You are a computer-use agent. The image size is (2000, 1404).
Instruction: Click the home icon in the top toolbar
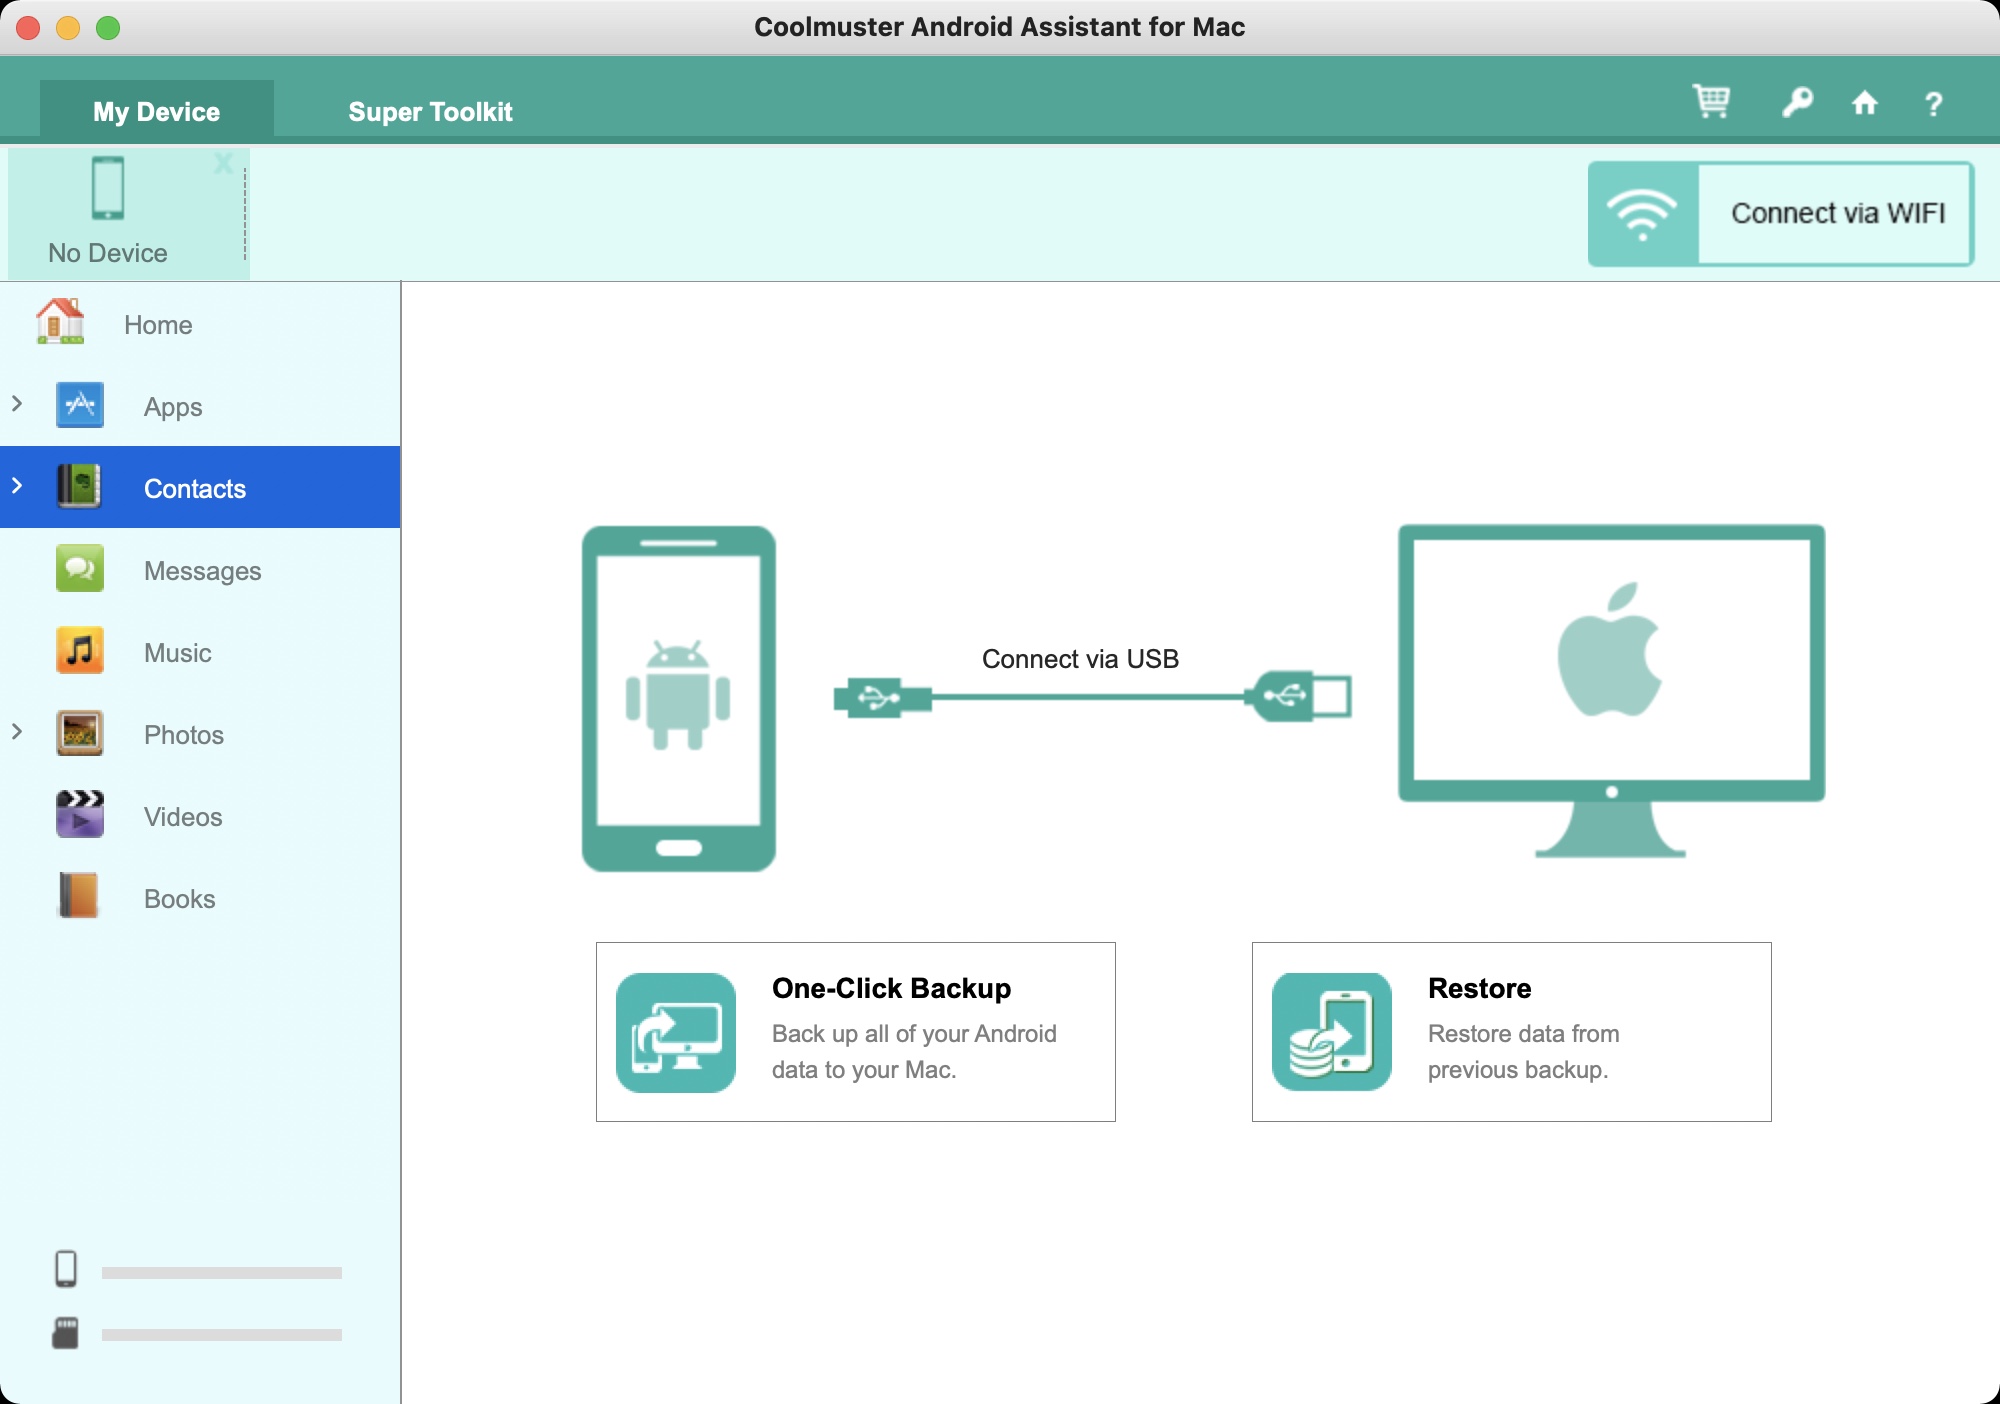click(x=1864, y=103)
